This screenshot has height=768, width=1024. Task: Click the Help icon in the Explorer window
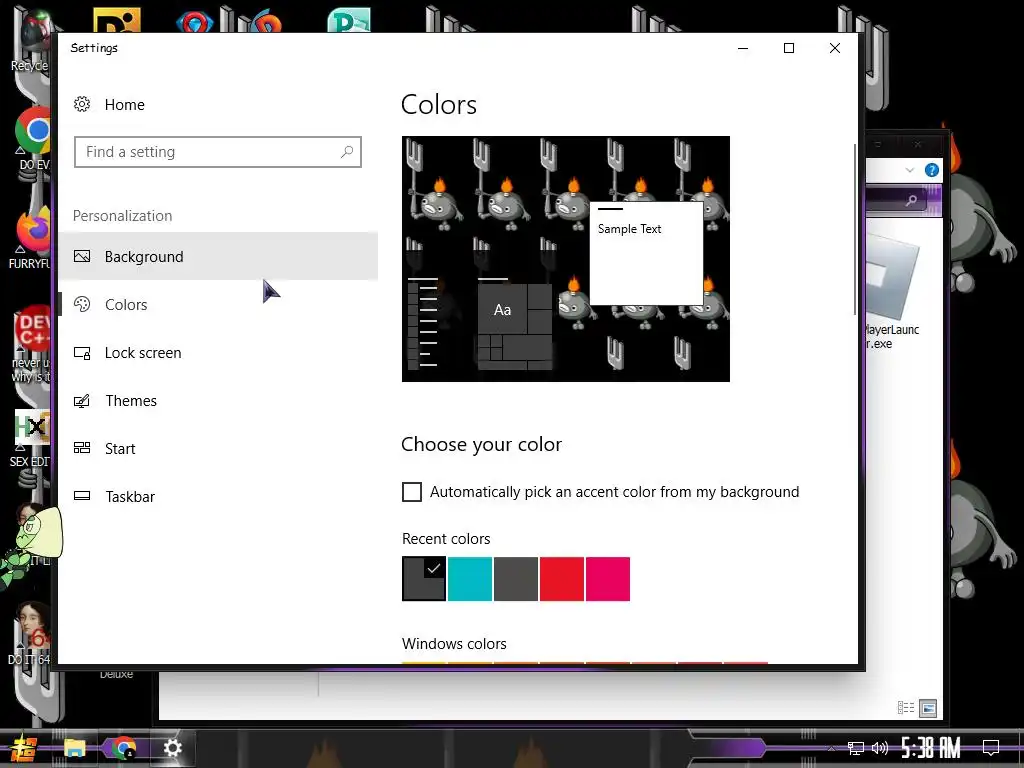point(932,170)
